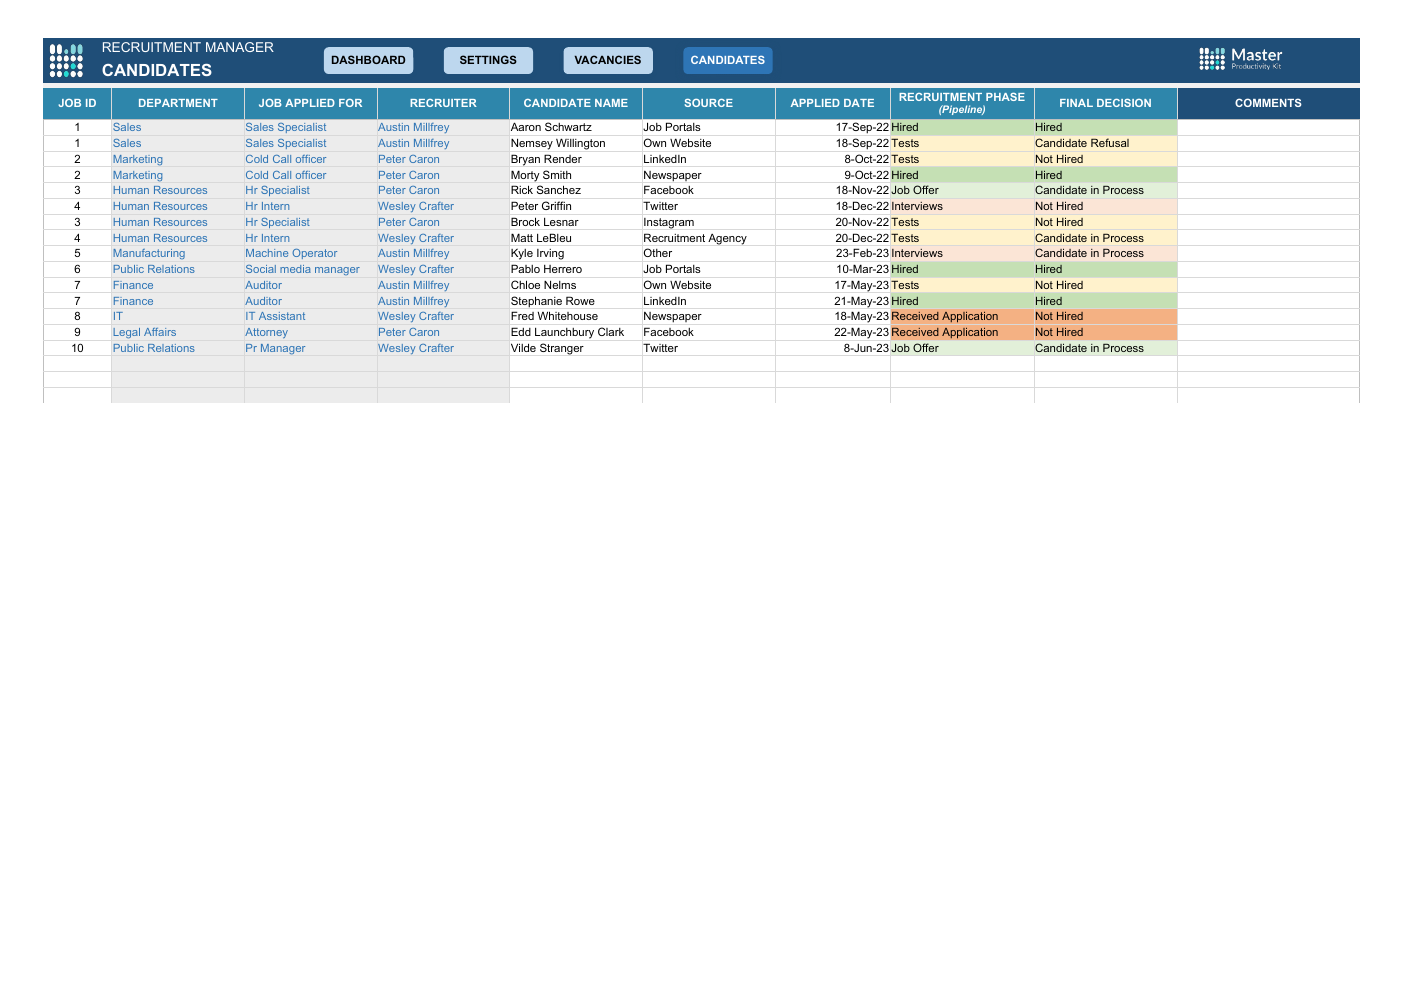1404x993 pixels.
Task: Select Peter Griffin's Interviews phase cell
Action: tap(962, 206)
